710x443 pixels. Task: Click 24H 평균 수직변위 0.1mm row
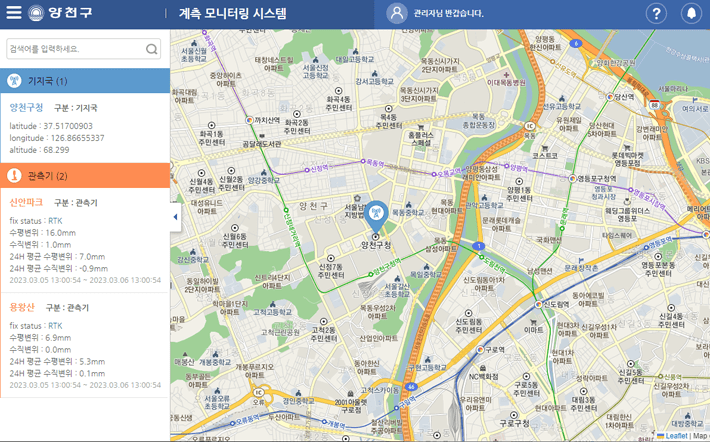(57, 374)
